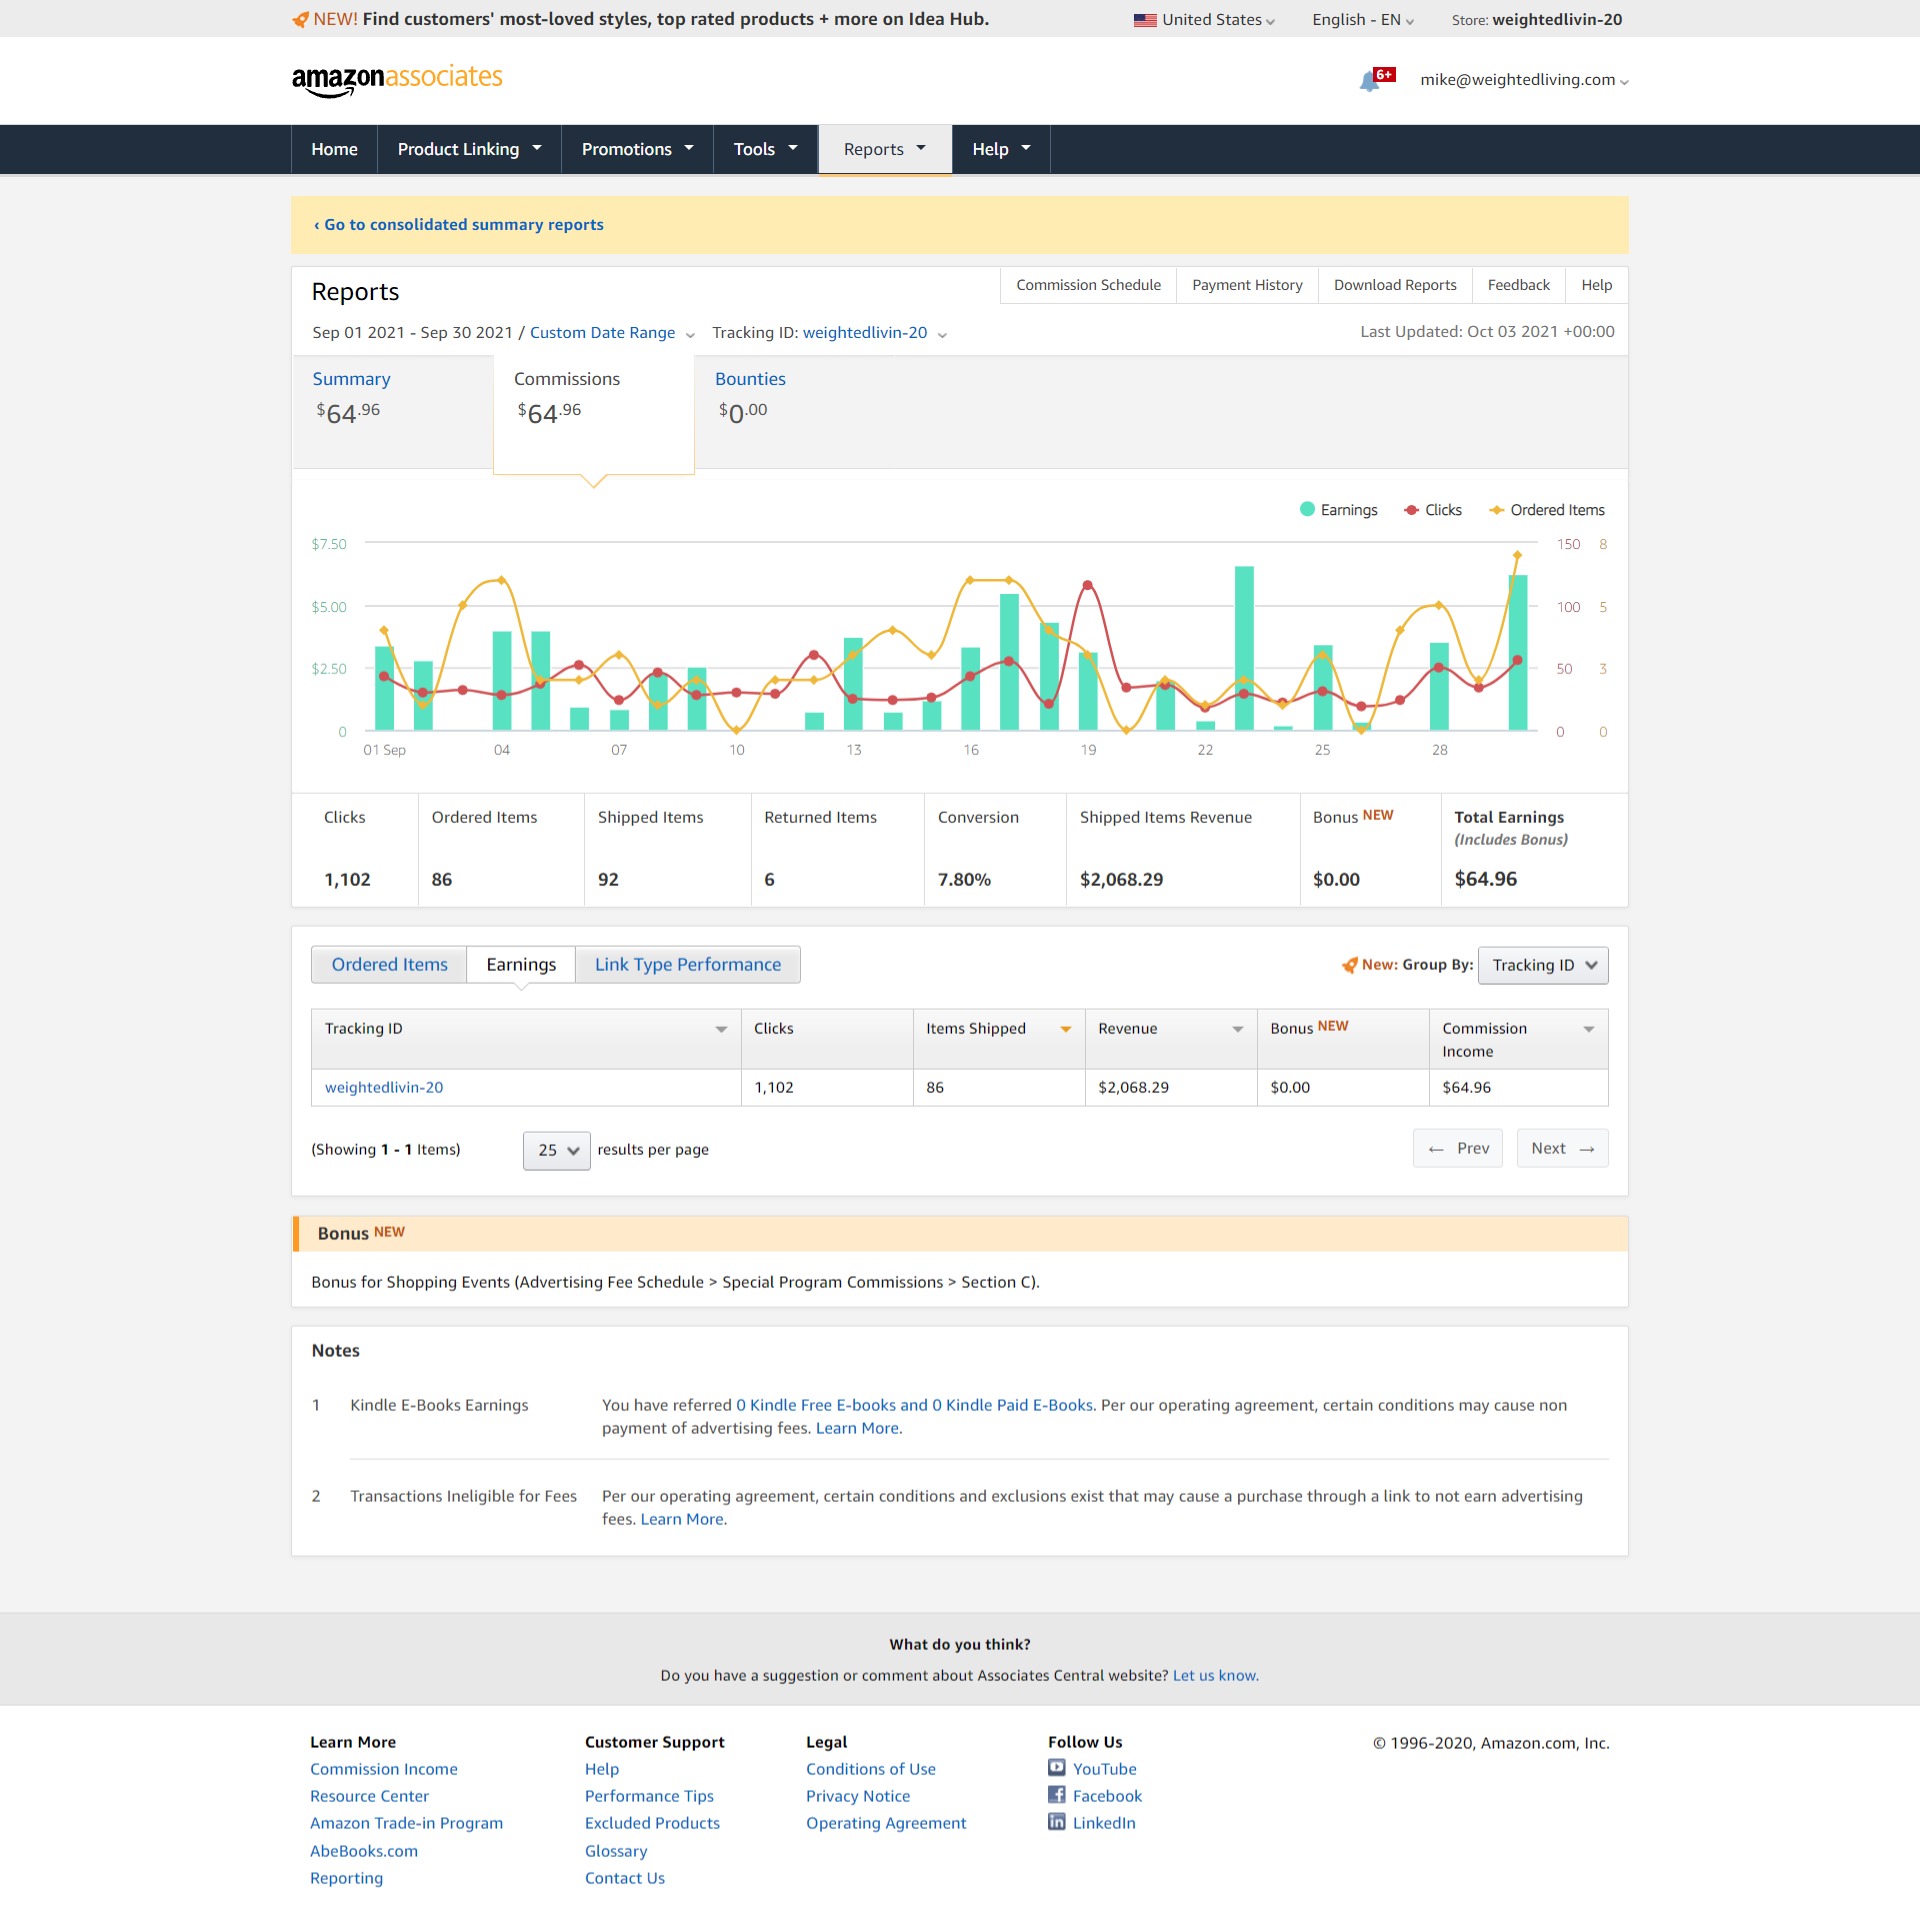
Task: Toggle Clicks series in chart legend
Action: click(1432, 510)
